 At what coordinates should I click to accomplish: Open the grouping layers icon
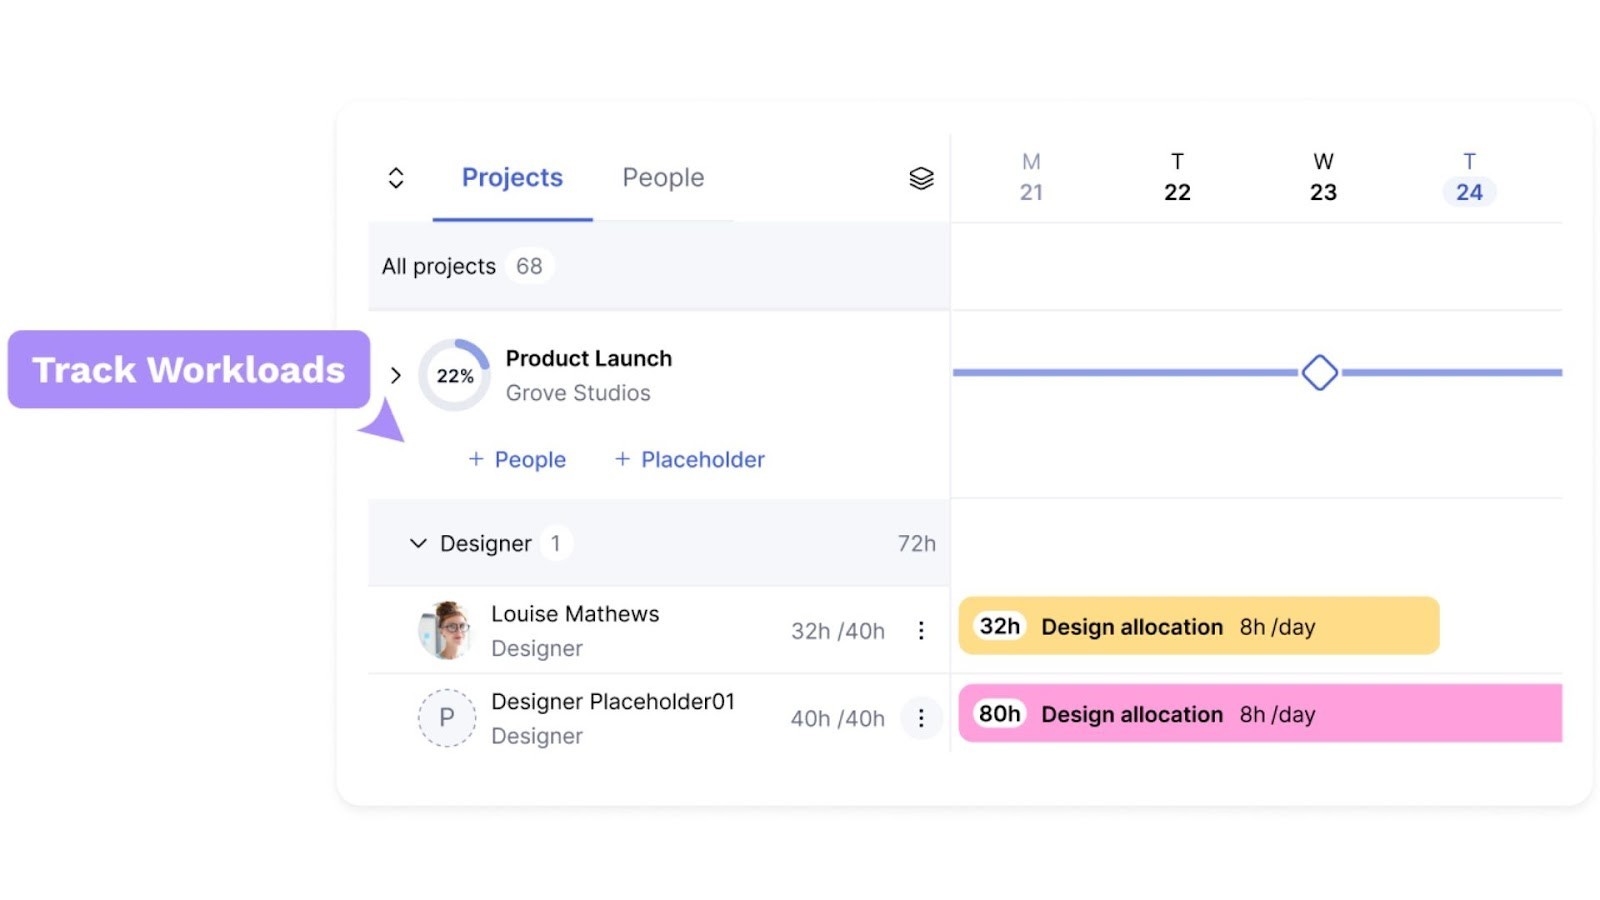[x=921, y=177]
